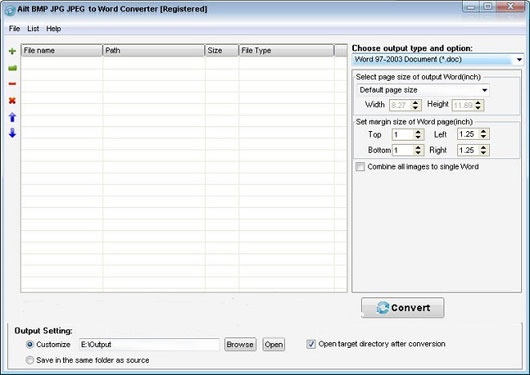
Task: Click the Top margin input field
Action: [403, 135]
